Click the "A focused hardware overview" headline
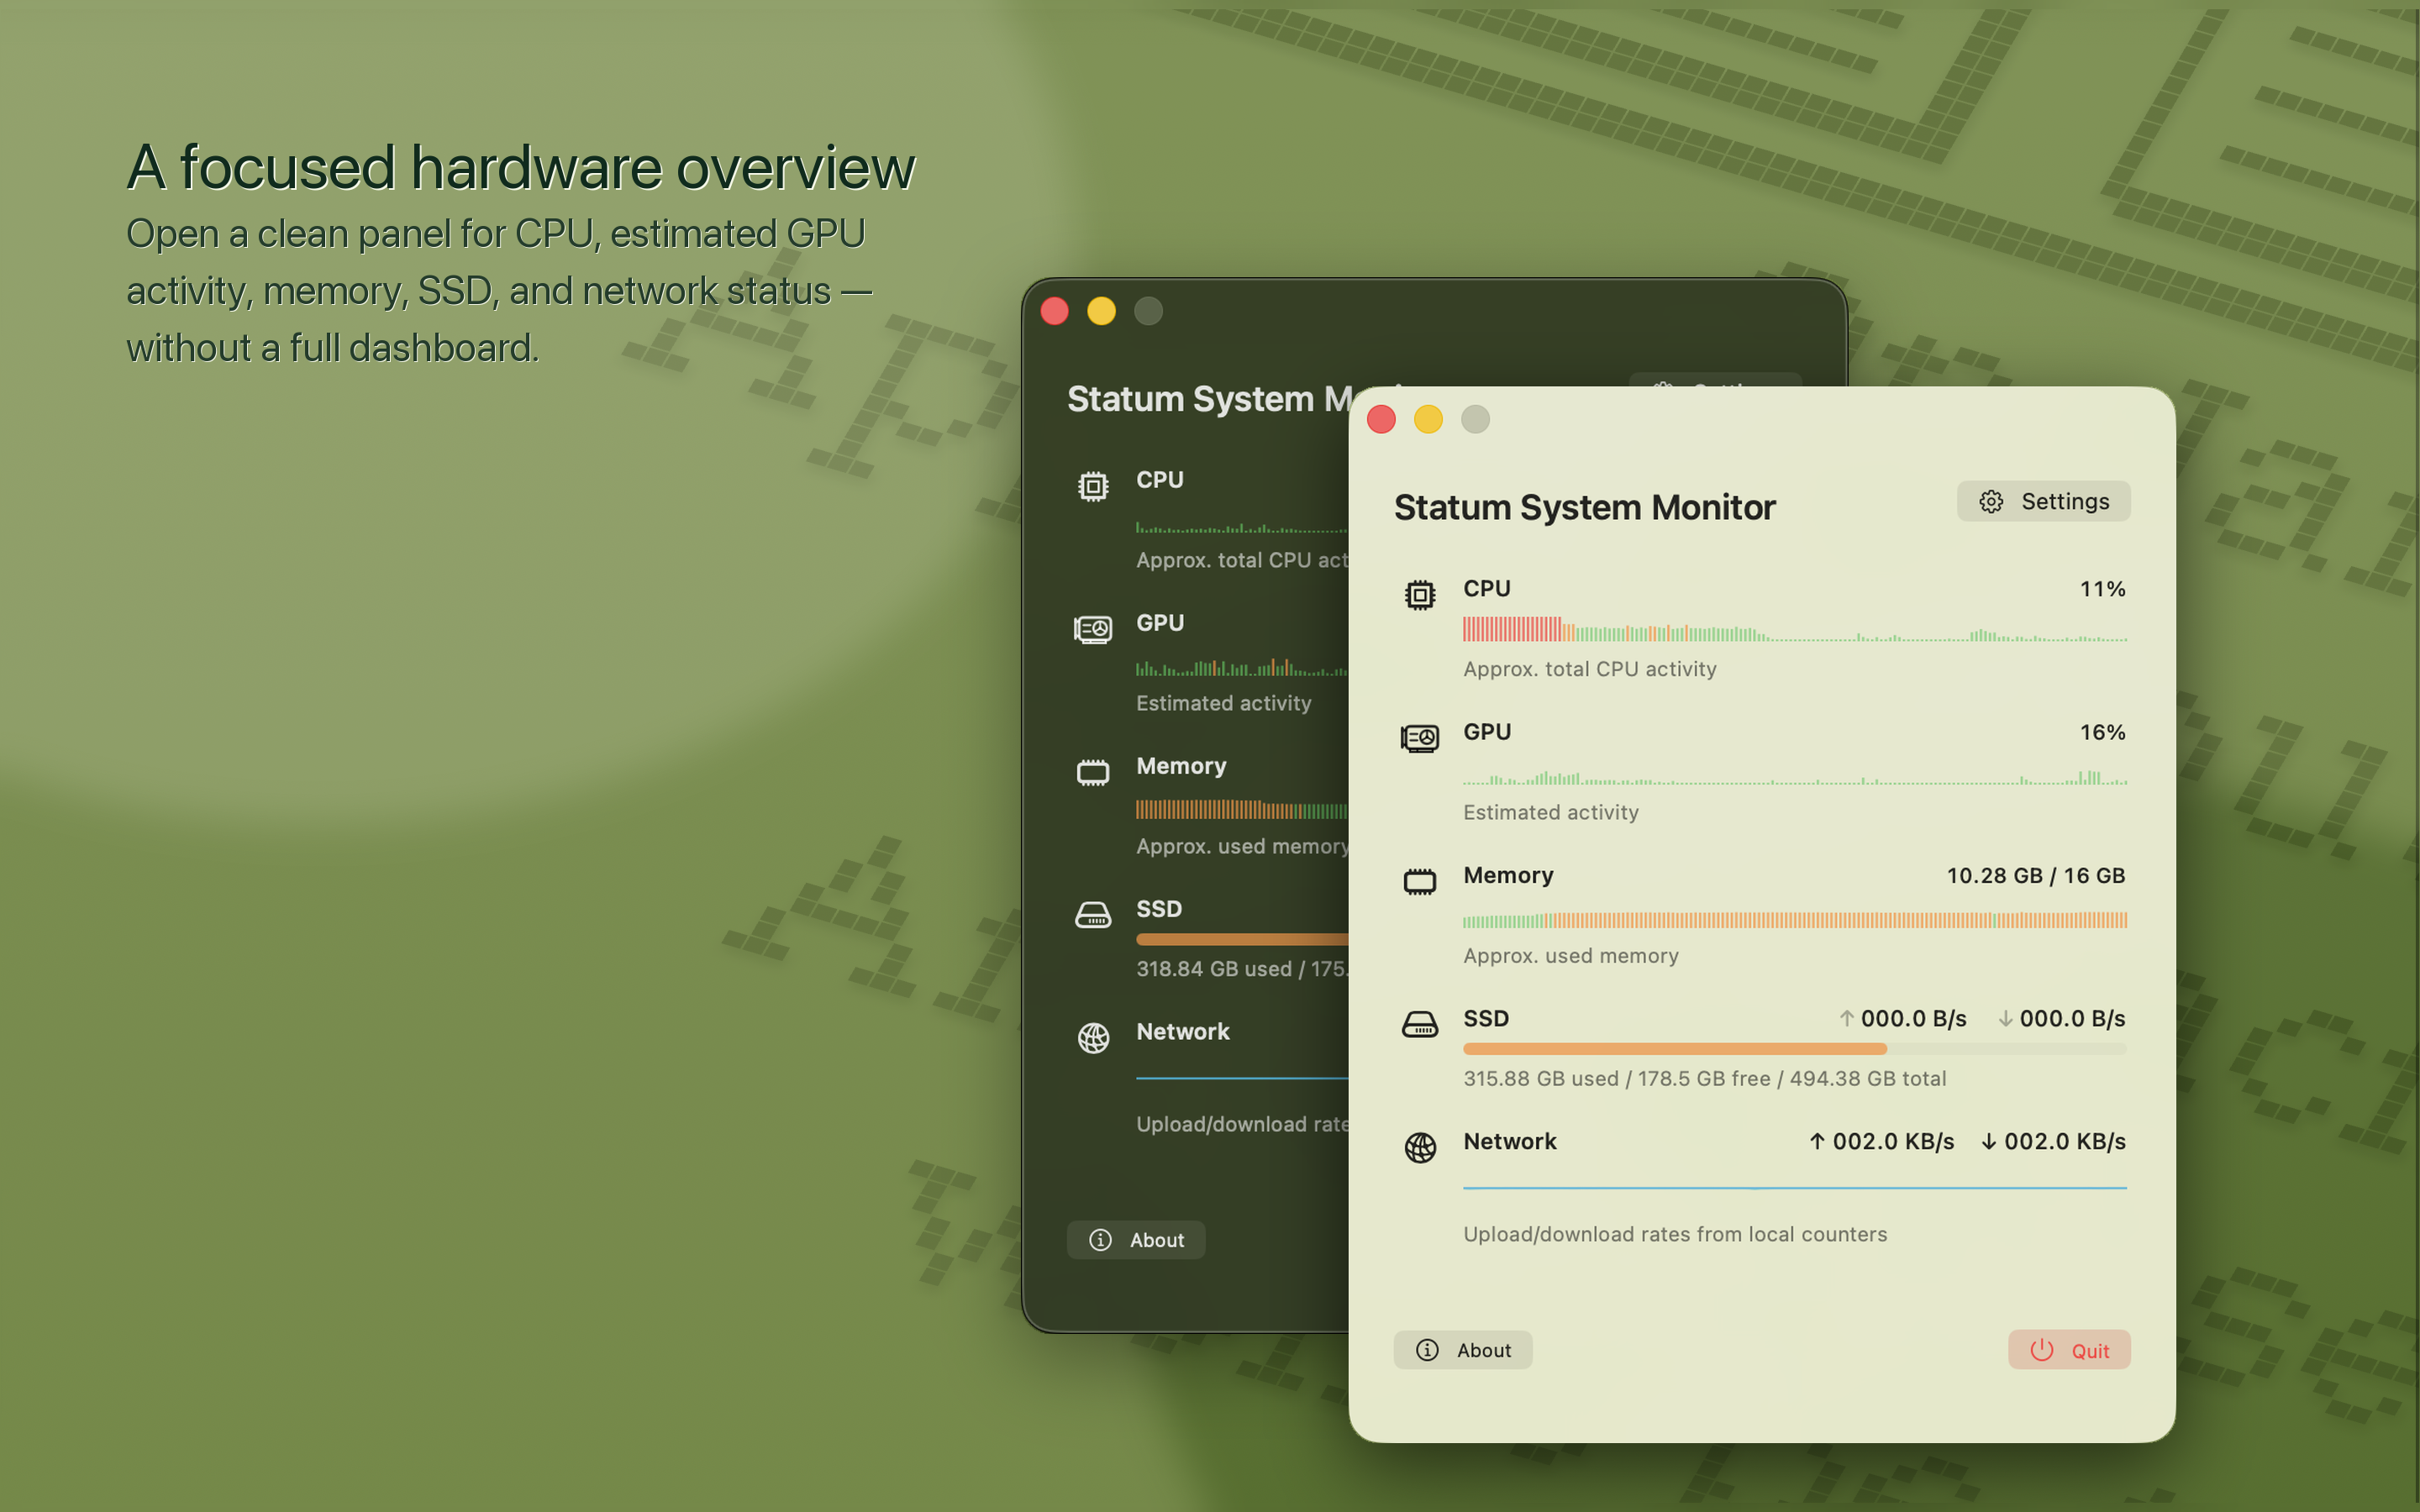Screen dimensions: 2420x1512 520,166
